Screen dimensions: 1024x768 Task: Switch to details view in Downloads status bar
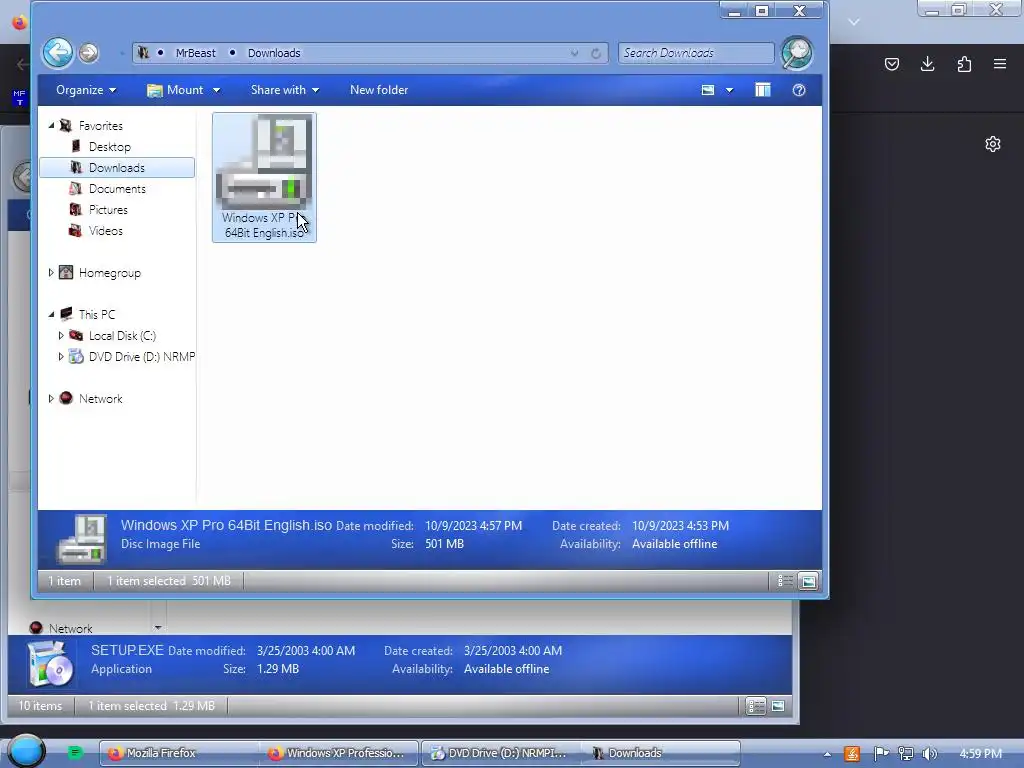click(785, 581)
